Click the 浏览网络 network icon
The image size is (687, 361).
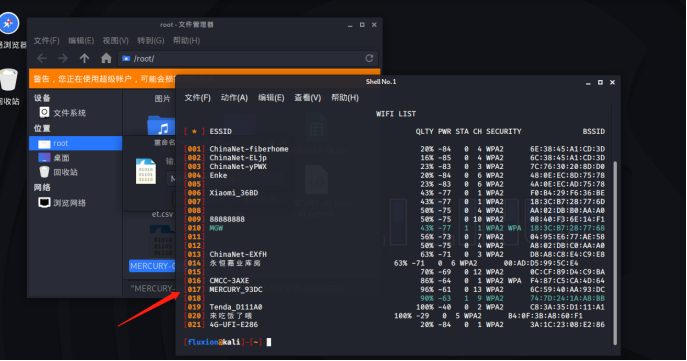(44, 202)
